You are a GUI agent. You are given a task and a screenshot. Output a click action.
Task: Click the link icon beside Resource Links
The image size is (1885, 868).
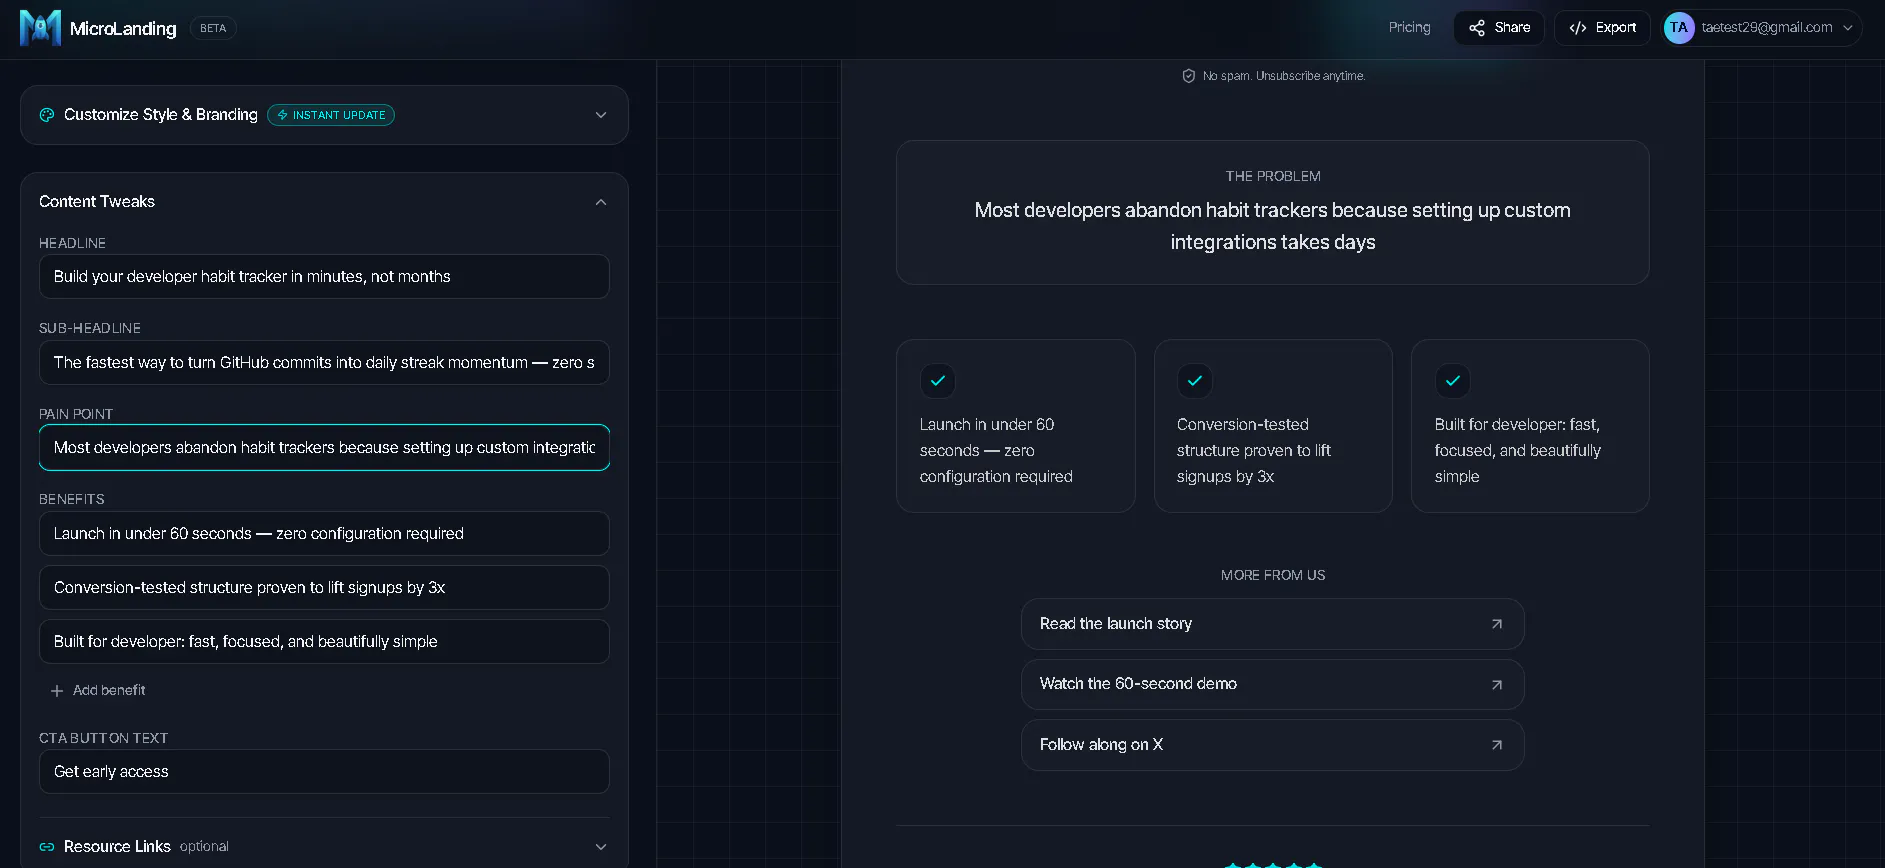(47, 847)
